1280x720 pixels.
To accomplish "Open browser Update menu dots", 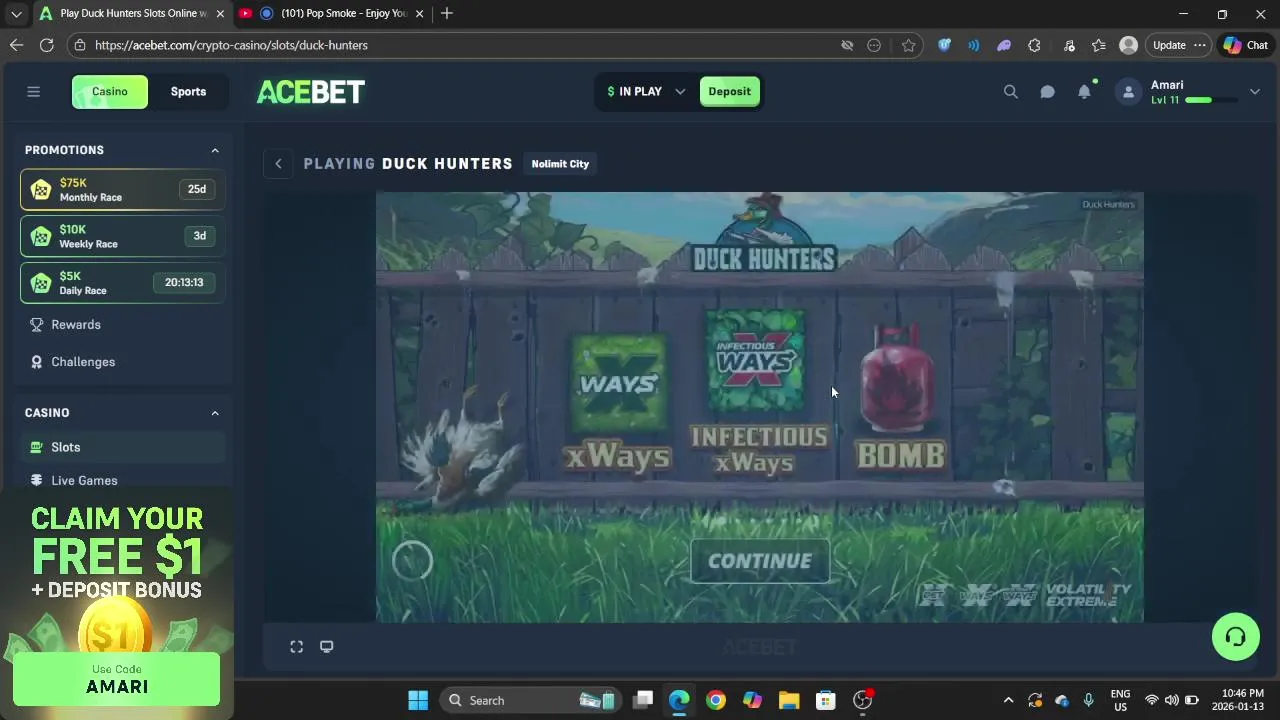I will (1199, 45).
